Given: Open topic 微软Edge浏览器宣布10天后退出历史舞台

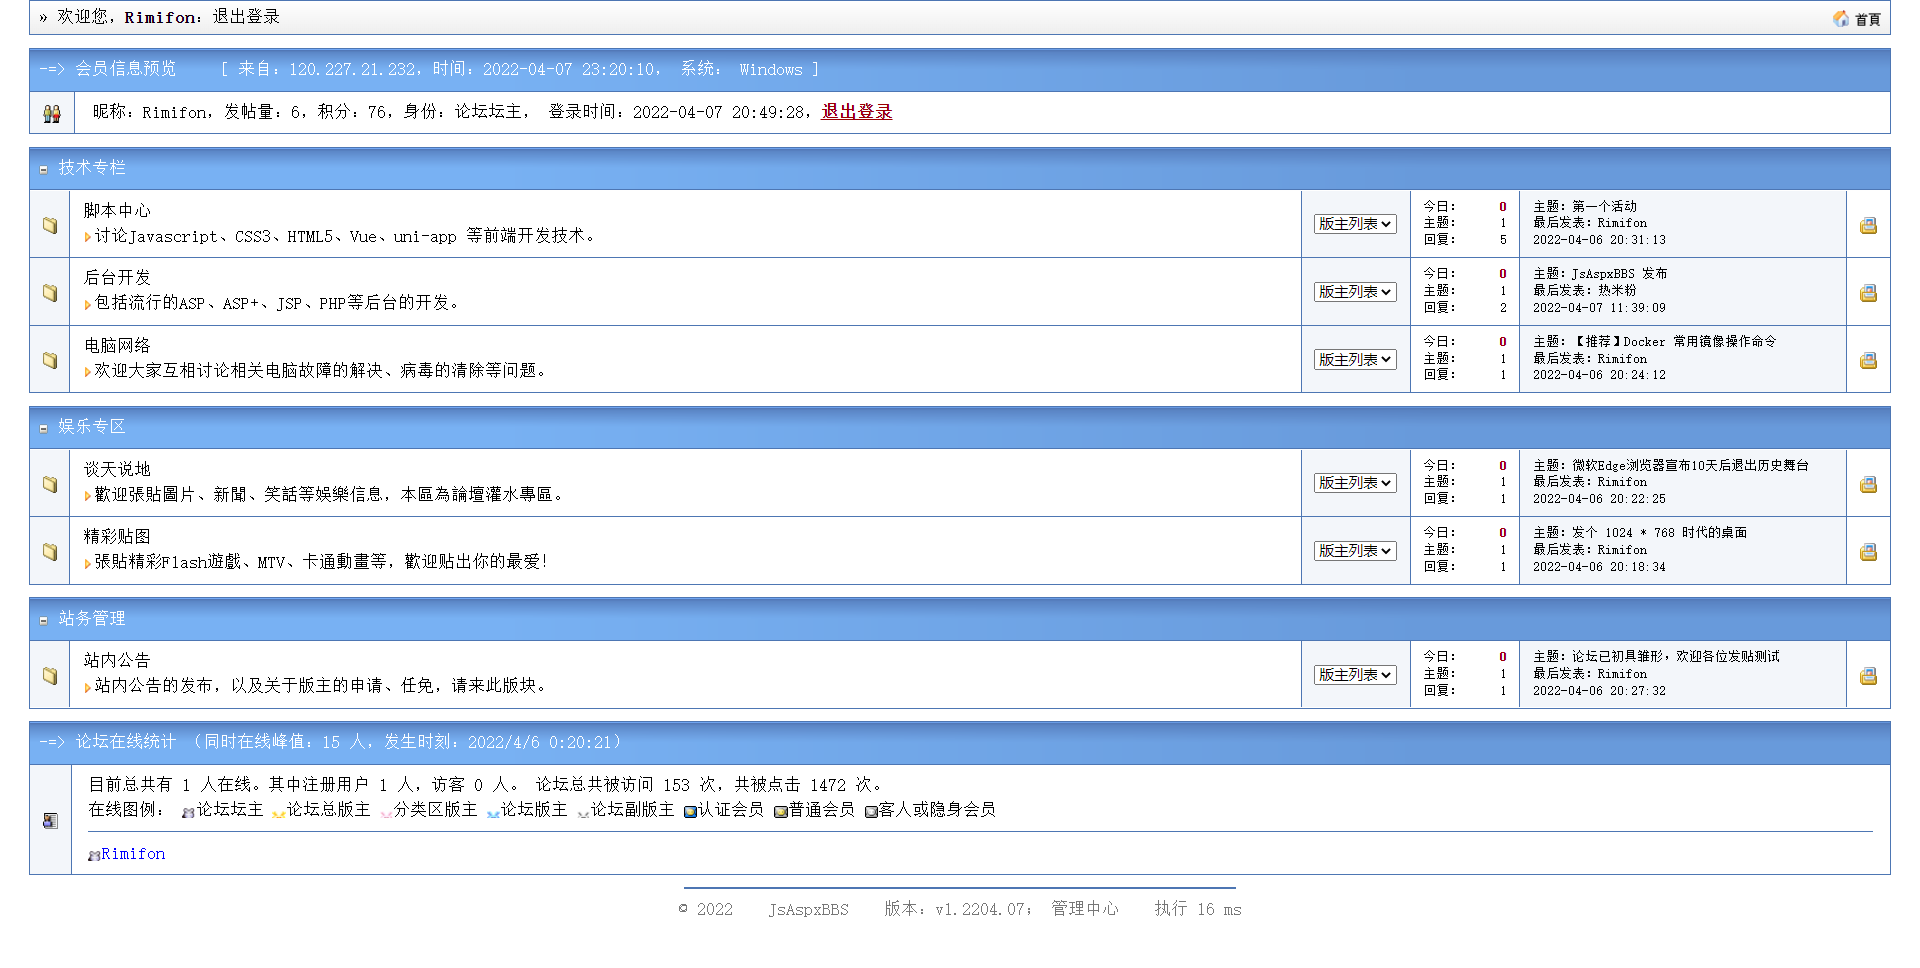Looking at the screenshot, I should point(1690,466).
